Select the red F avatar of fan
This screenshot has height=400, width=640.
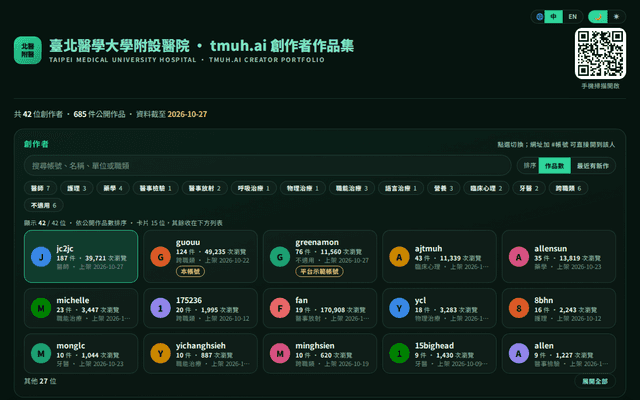tap(280, 308)
